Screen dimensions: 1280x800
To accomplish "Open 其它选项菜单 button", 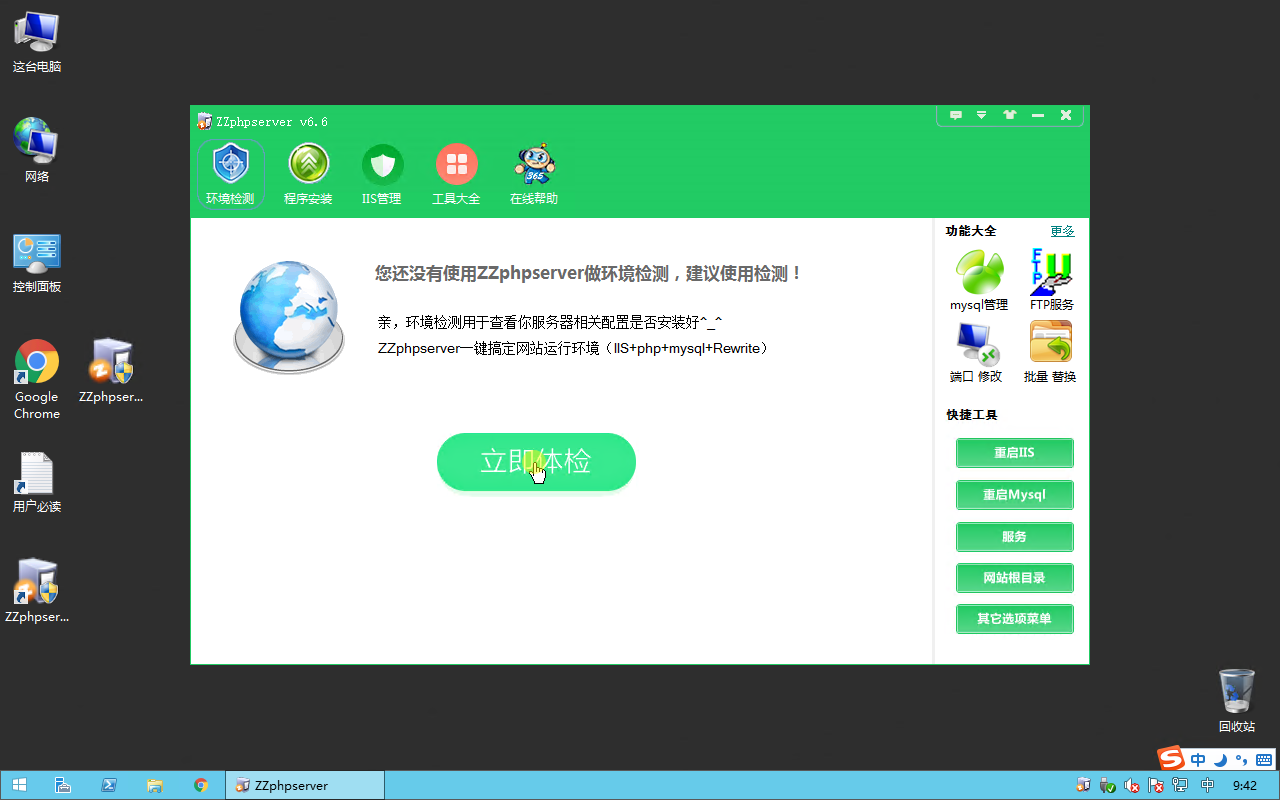I will (x=1014, y=619).
